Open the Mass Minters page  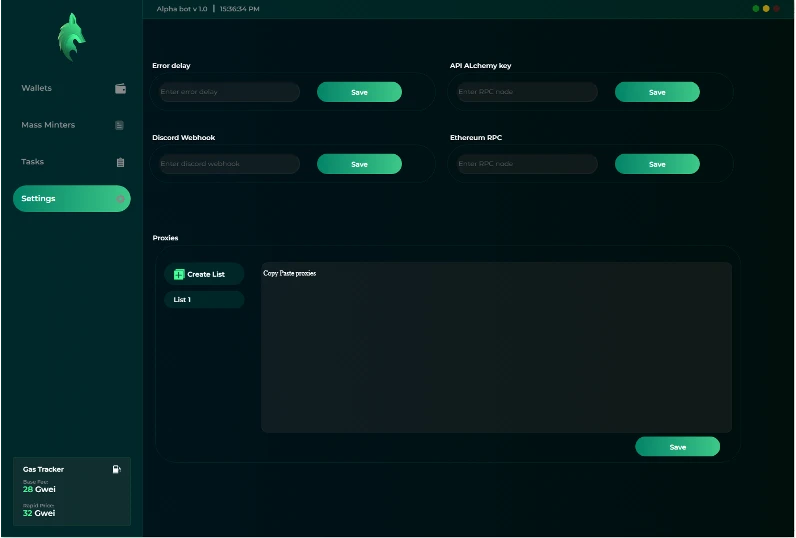click(72, 125)
